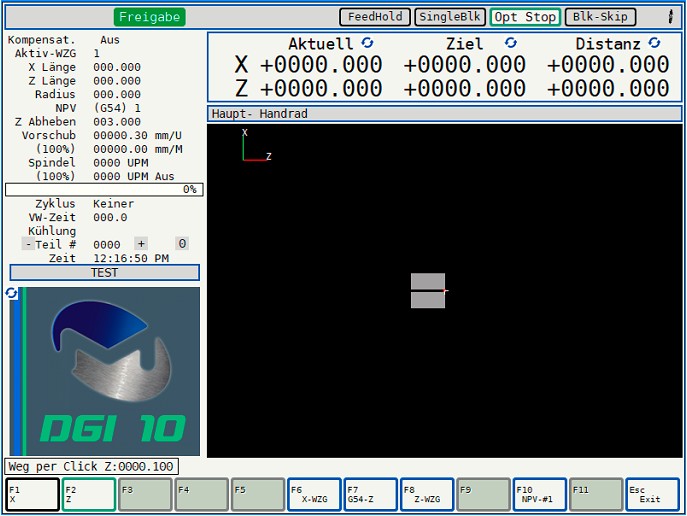Click the empty F5 softkey

258,495
